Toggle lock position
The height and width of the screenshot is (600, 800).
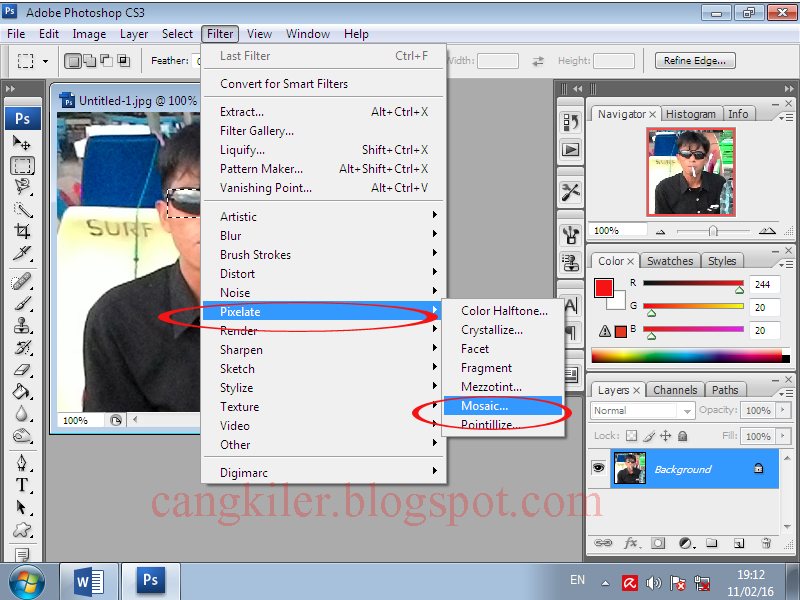click(x=665, y=436)
